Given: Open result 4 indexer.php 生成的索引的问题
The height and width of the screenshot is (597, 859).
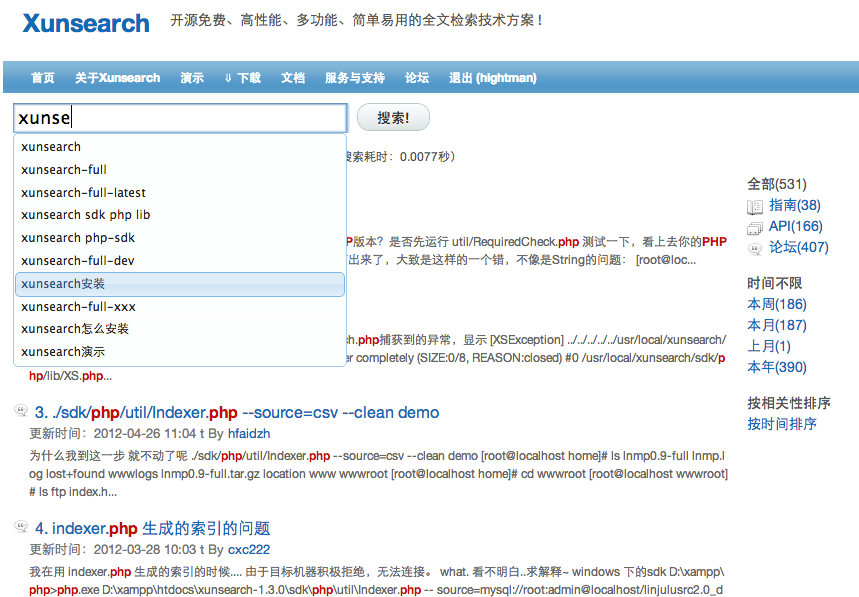Looking at the screenshot, I should [x=152, y=529].
